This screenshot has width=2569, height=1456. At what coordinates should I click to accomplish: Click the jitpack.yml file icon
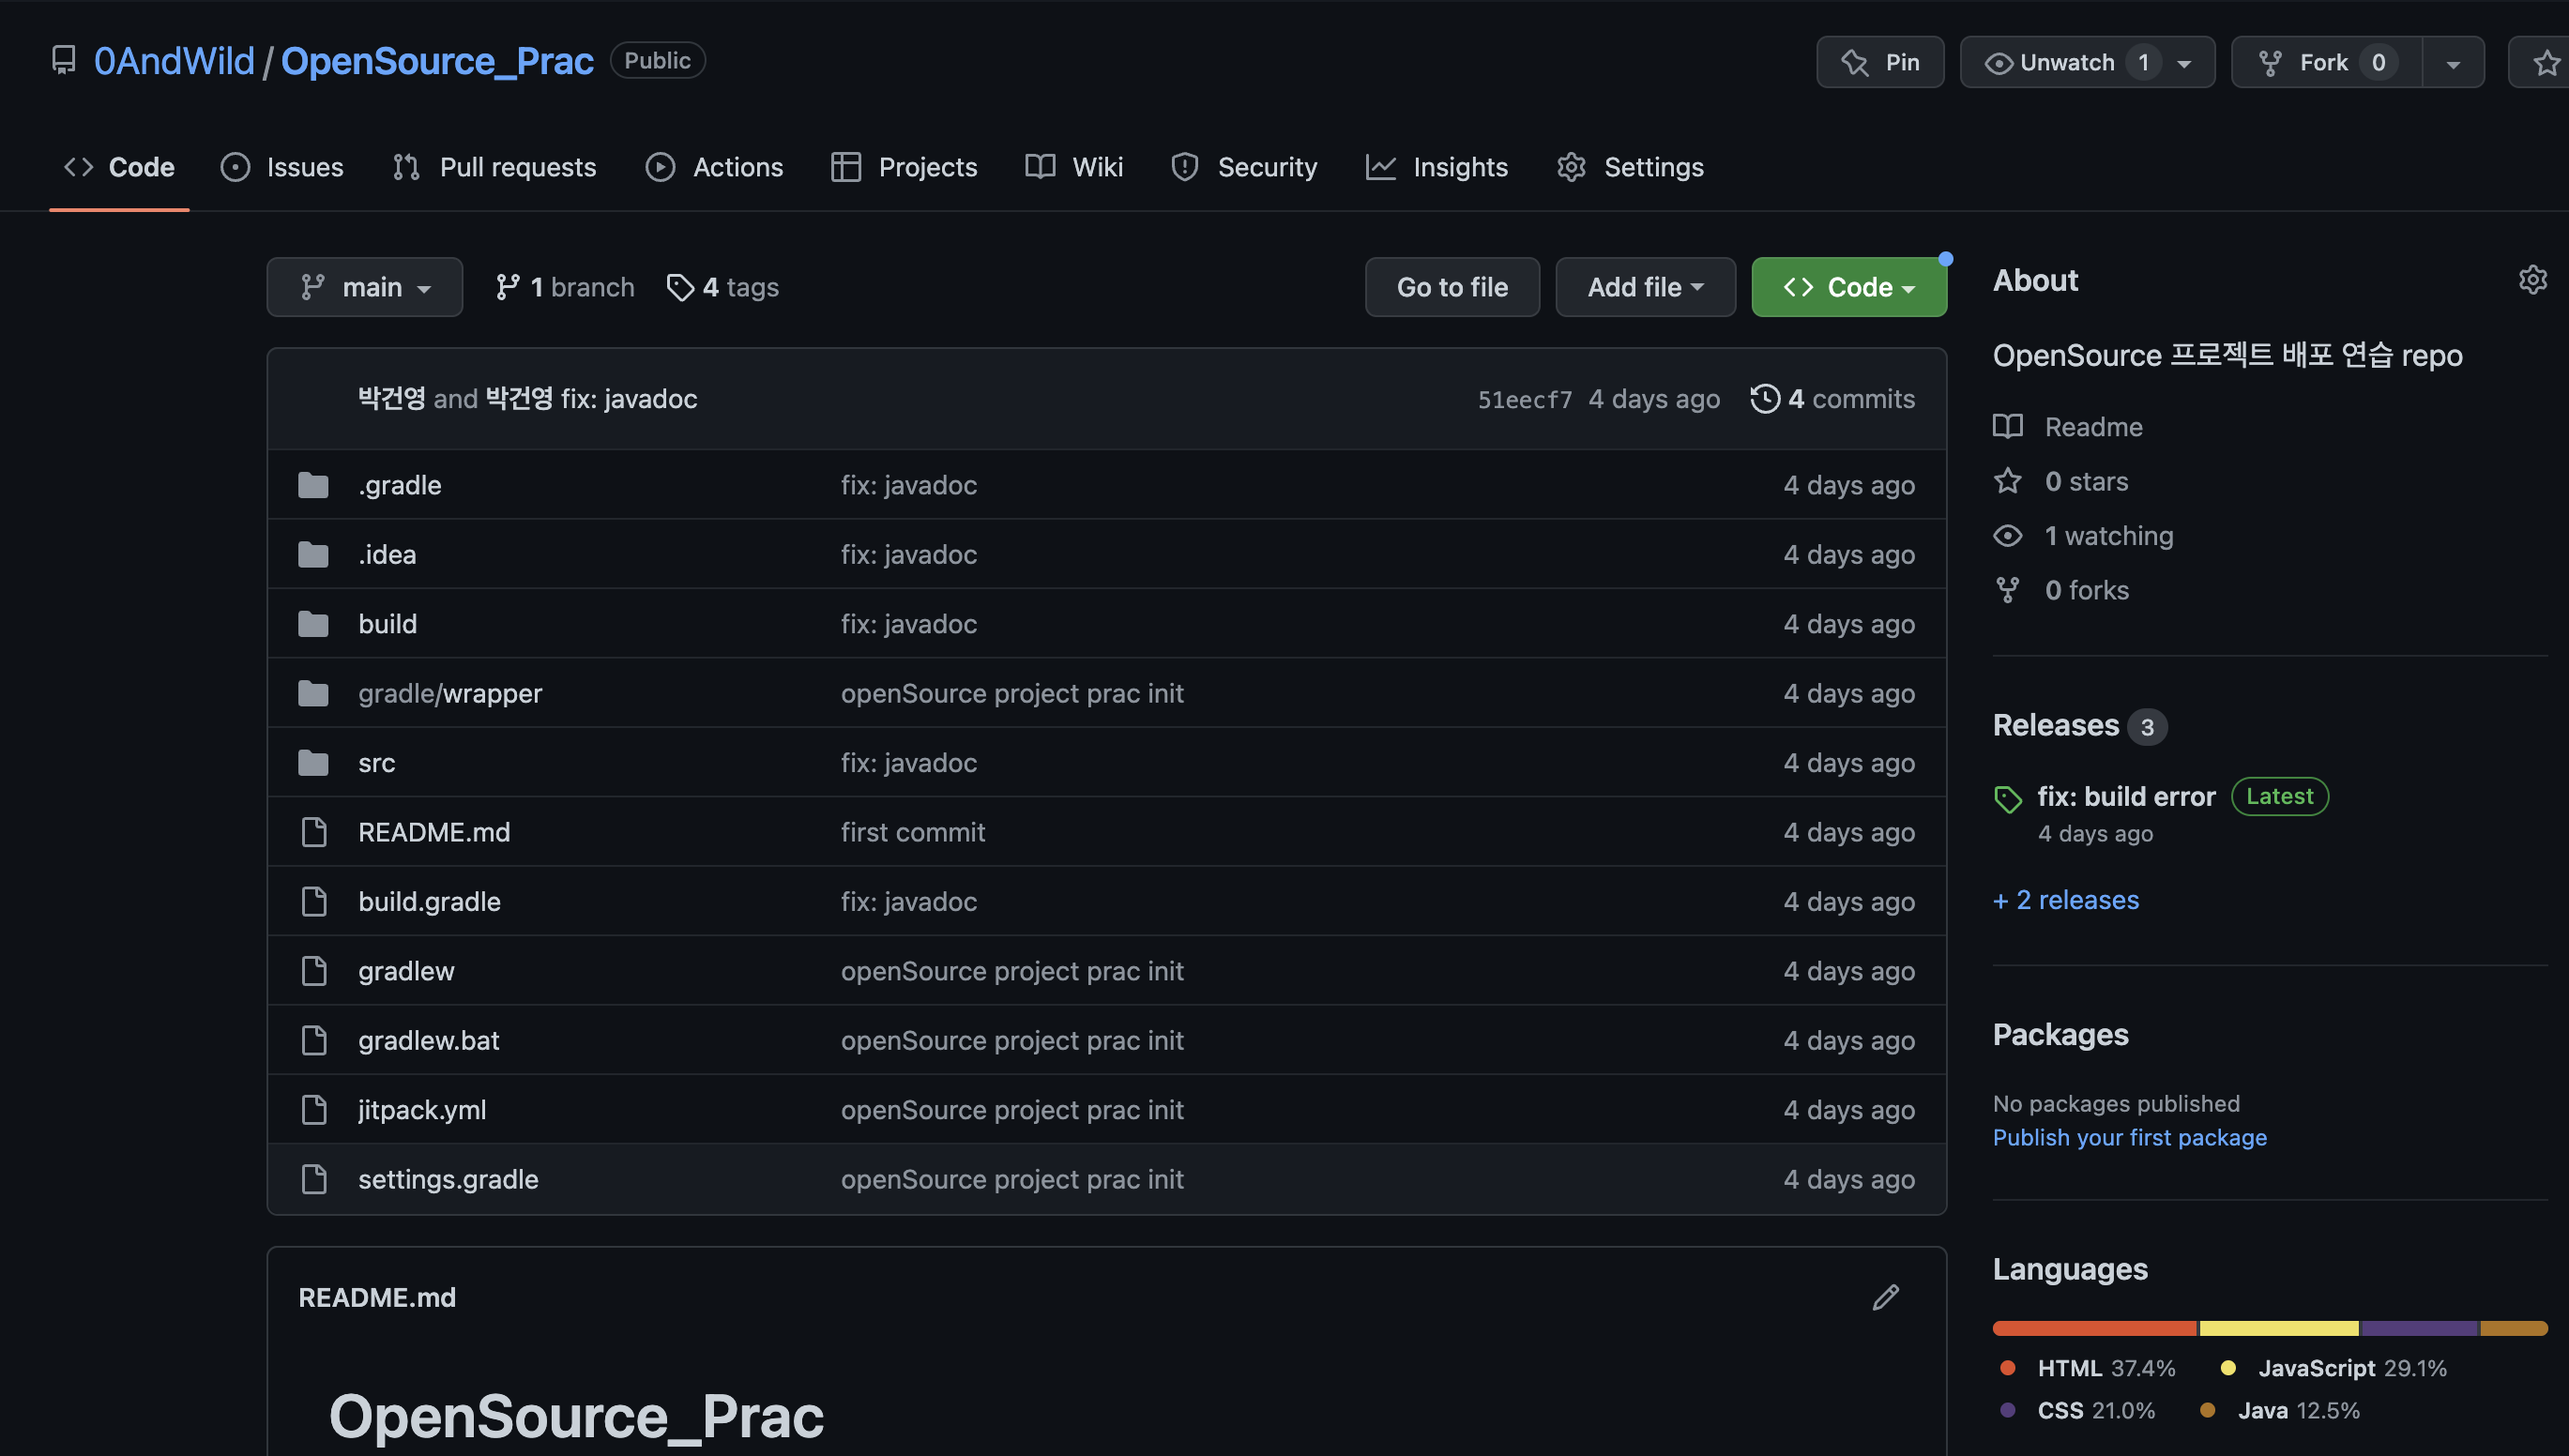point(314,1110)
